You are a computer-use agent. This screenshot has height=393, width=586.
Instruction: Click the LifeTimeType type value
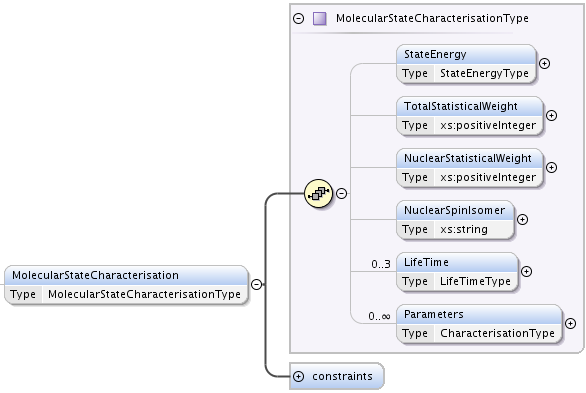(x=475, y=281)
